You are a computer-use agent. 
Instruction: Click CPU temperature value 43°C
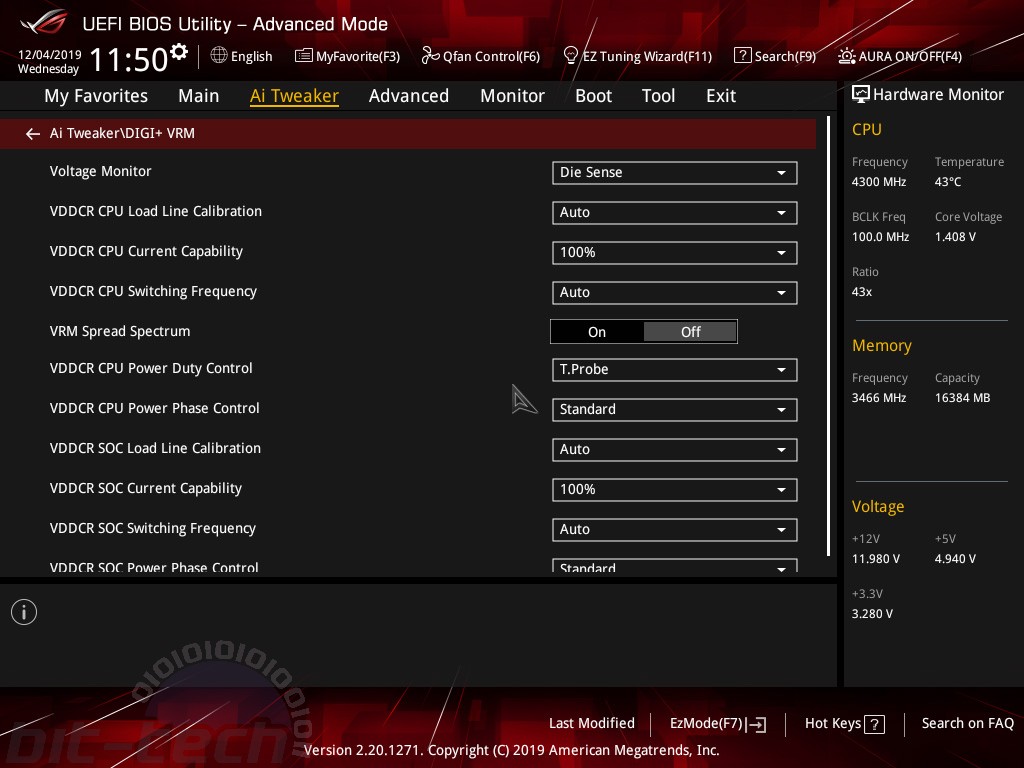(948, 182)
